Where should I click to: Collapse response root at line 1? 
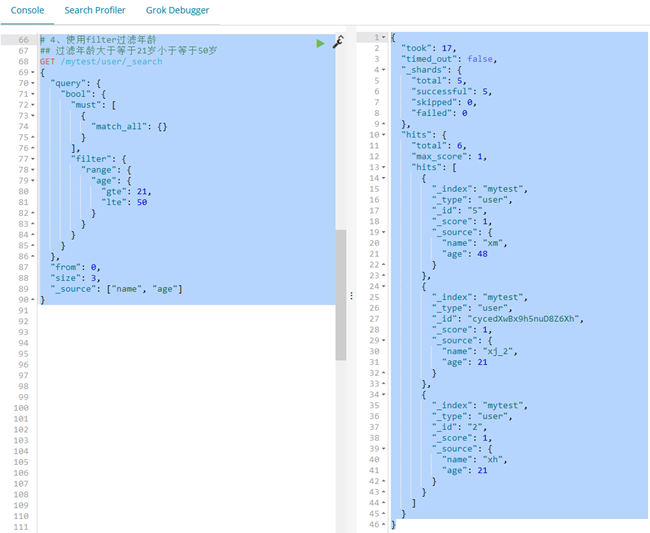click(383, 37)
